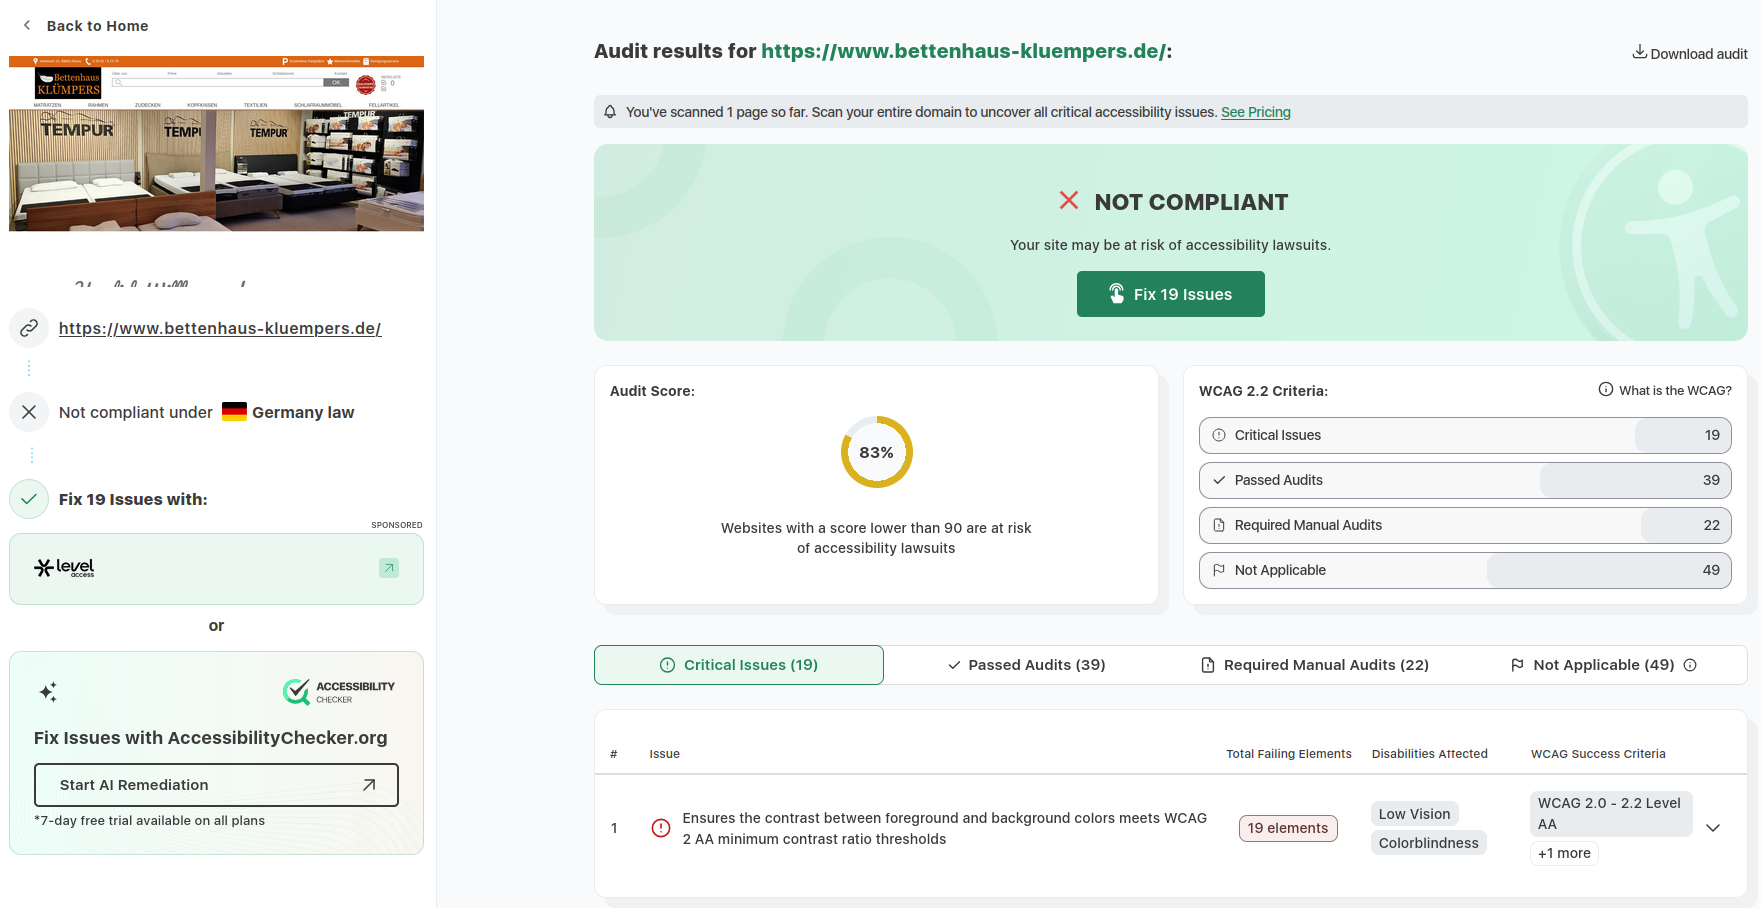Show the +1 more WCAG criteria
Screen dimensions: 1761x908
(x=1564, y=853)
